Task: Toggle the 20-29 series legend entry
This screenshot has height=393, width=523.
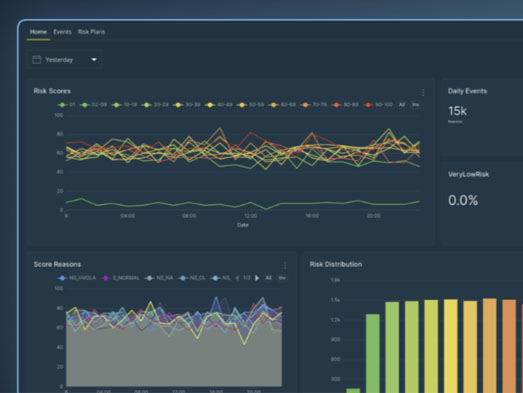Action: point(155,105)
